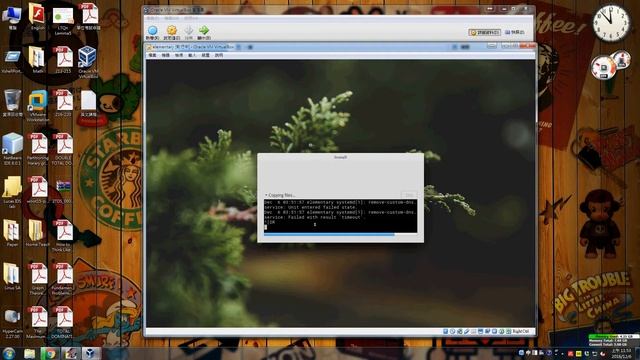Open the Paper folder on desktop

click(x=12, y=233)
